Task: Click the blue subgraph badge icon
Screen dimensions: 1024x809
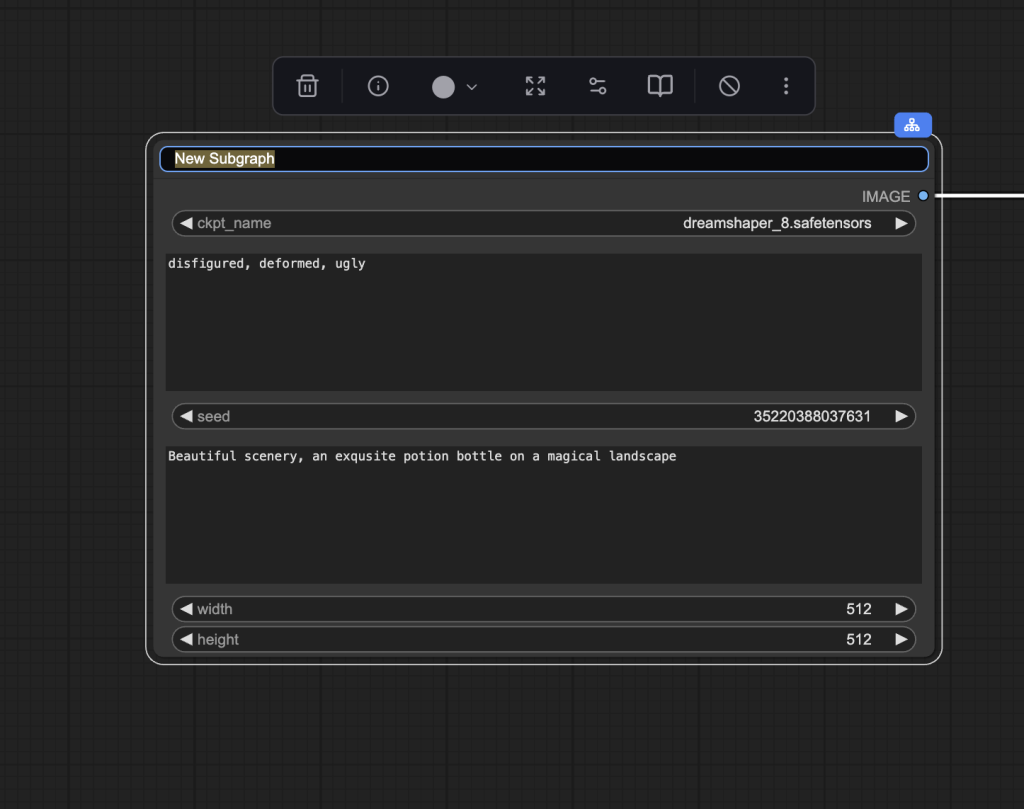Action: pos(912,125)
